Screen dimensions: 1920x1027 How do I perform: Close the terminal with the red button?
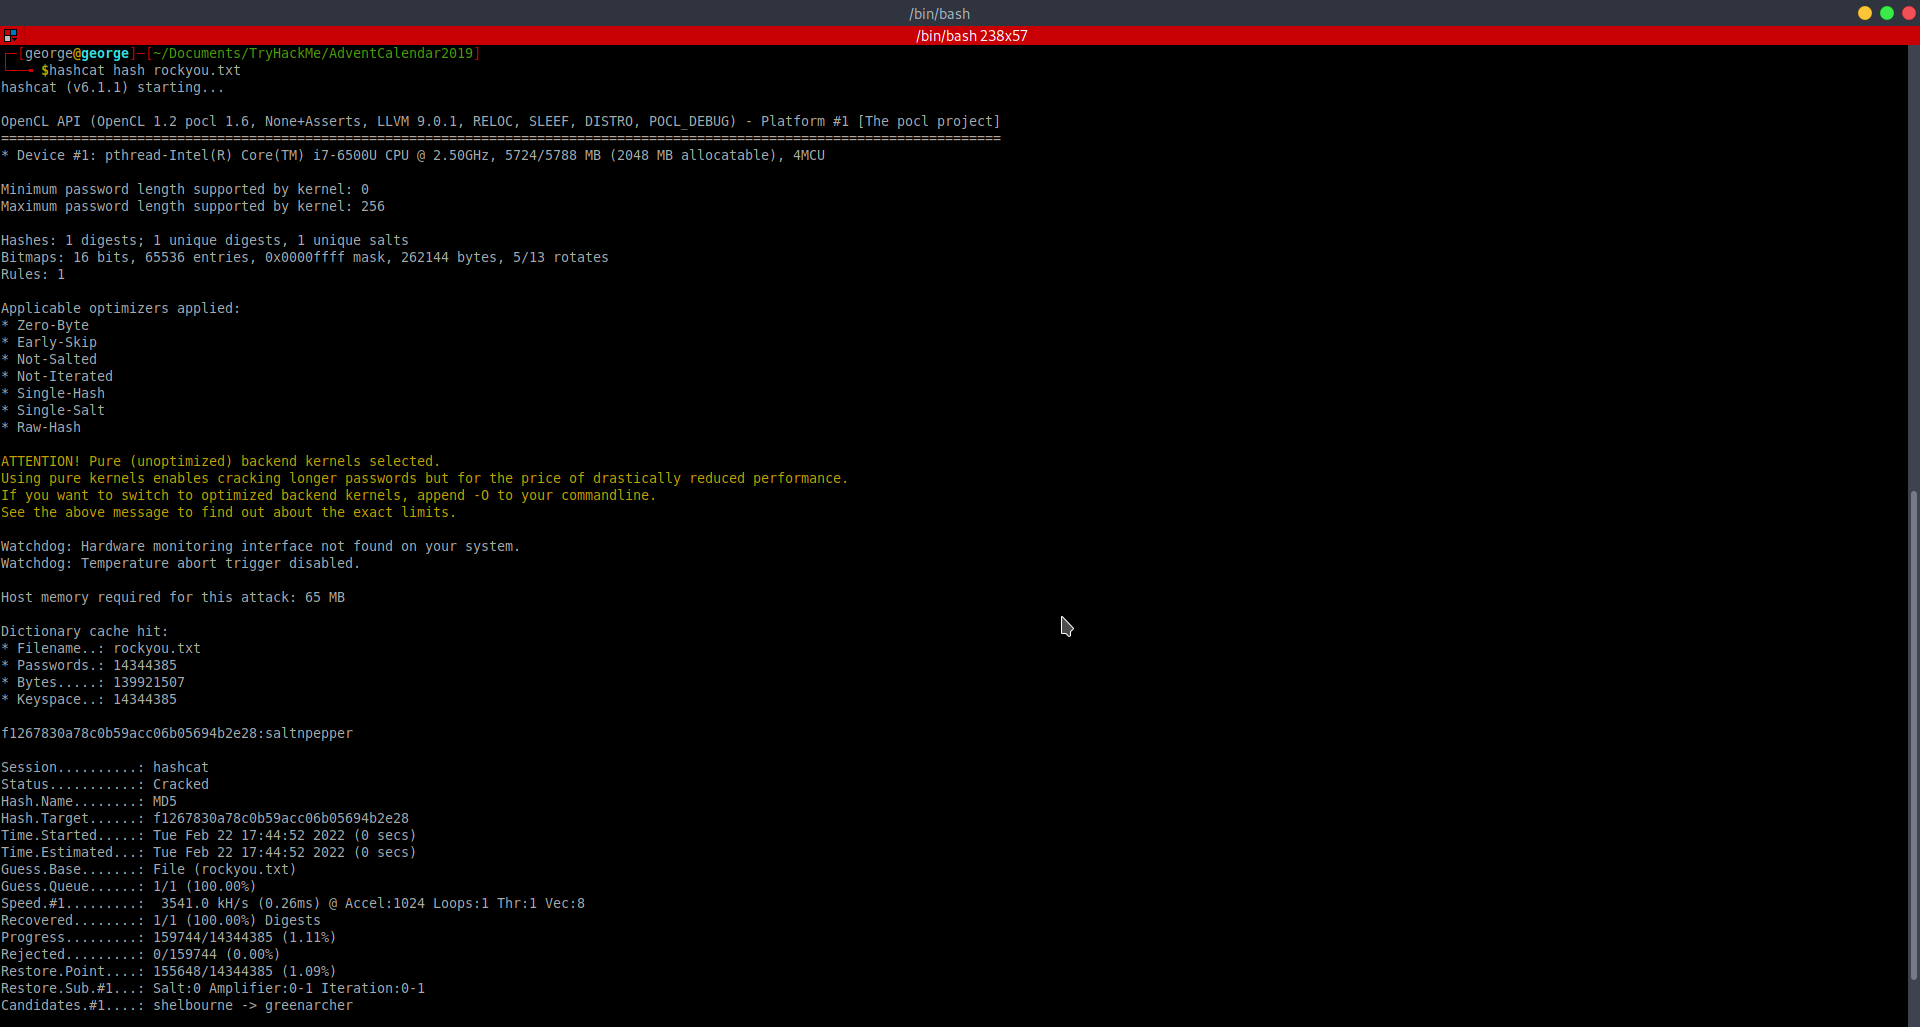[1908, 13]
